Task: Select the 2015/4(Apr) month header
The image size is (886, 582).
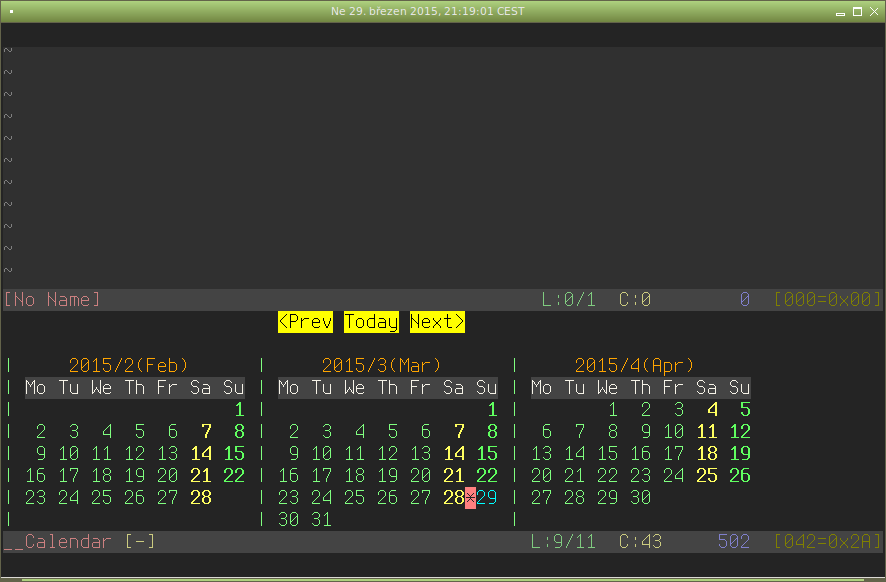Action: pos(634,366)
